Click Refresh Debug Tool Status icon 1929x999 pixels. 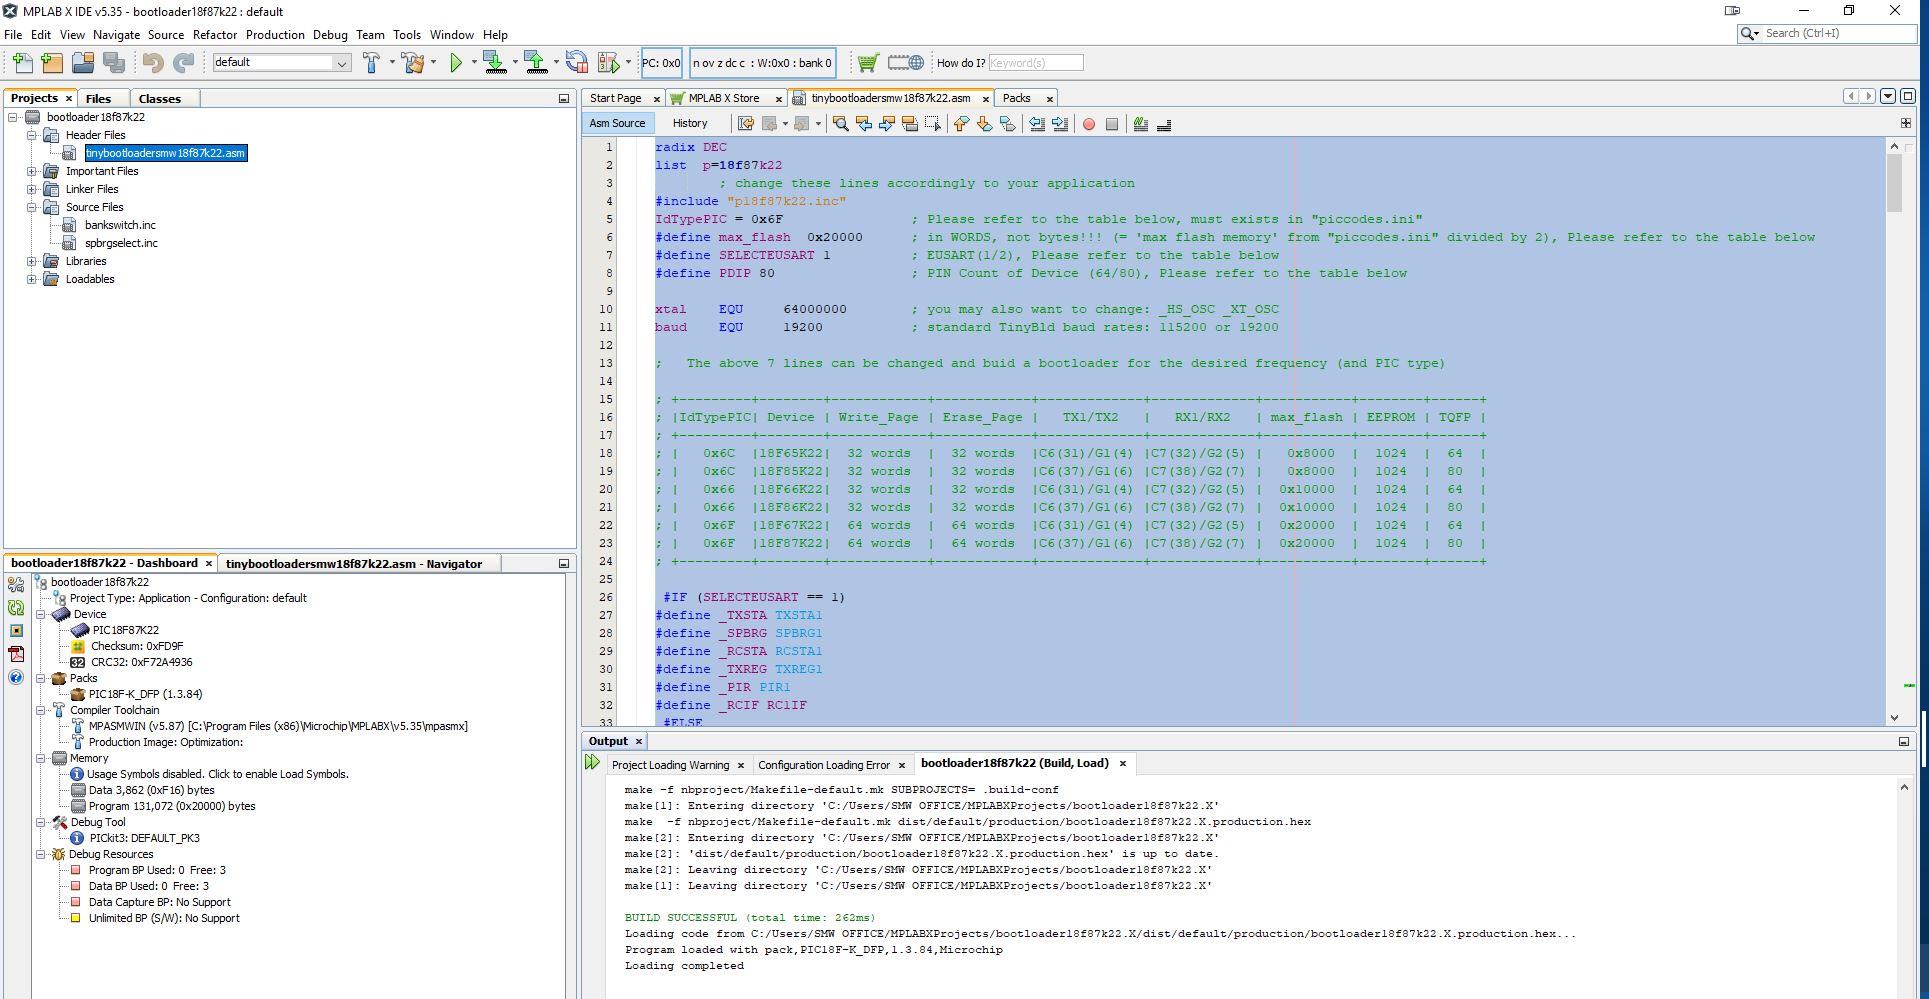point(16,608)
